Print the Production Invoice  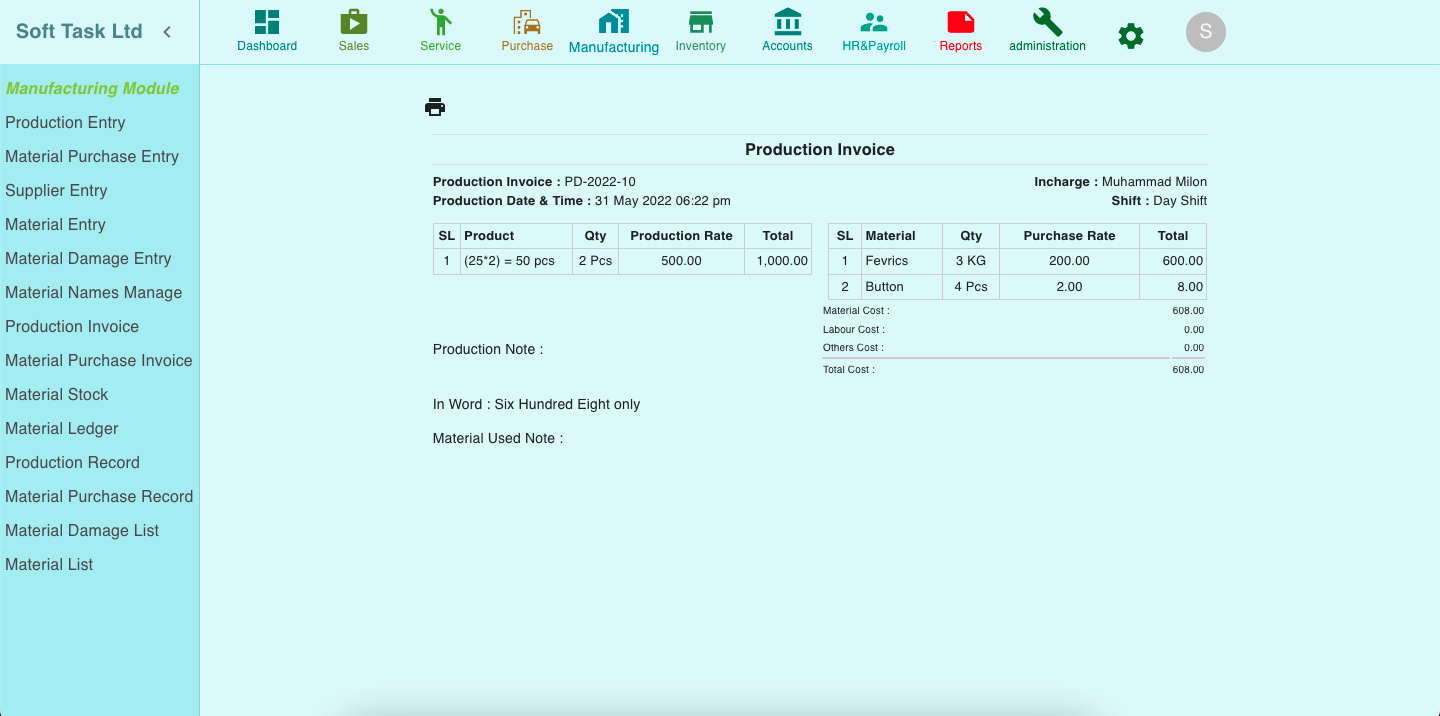pos(435,106)
